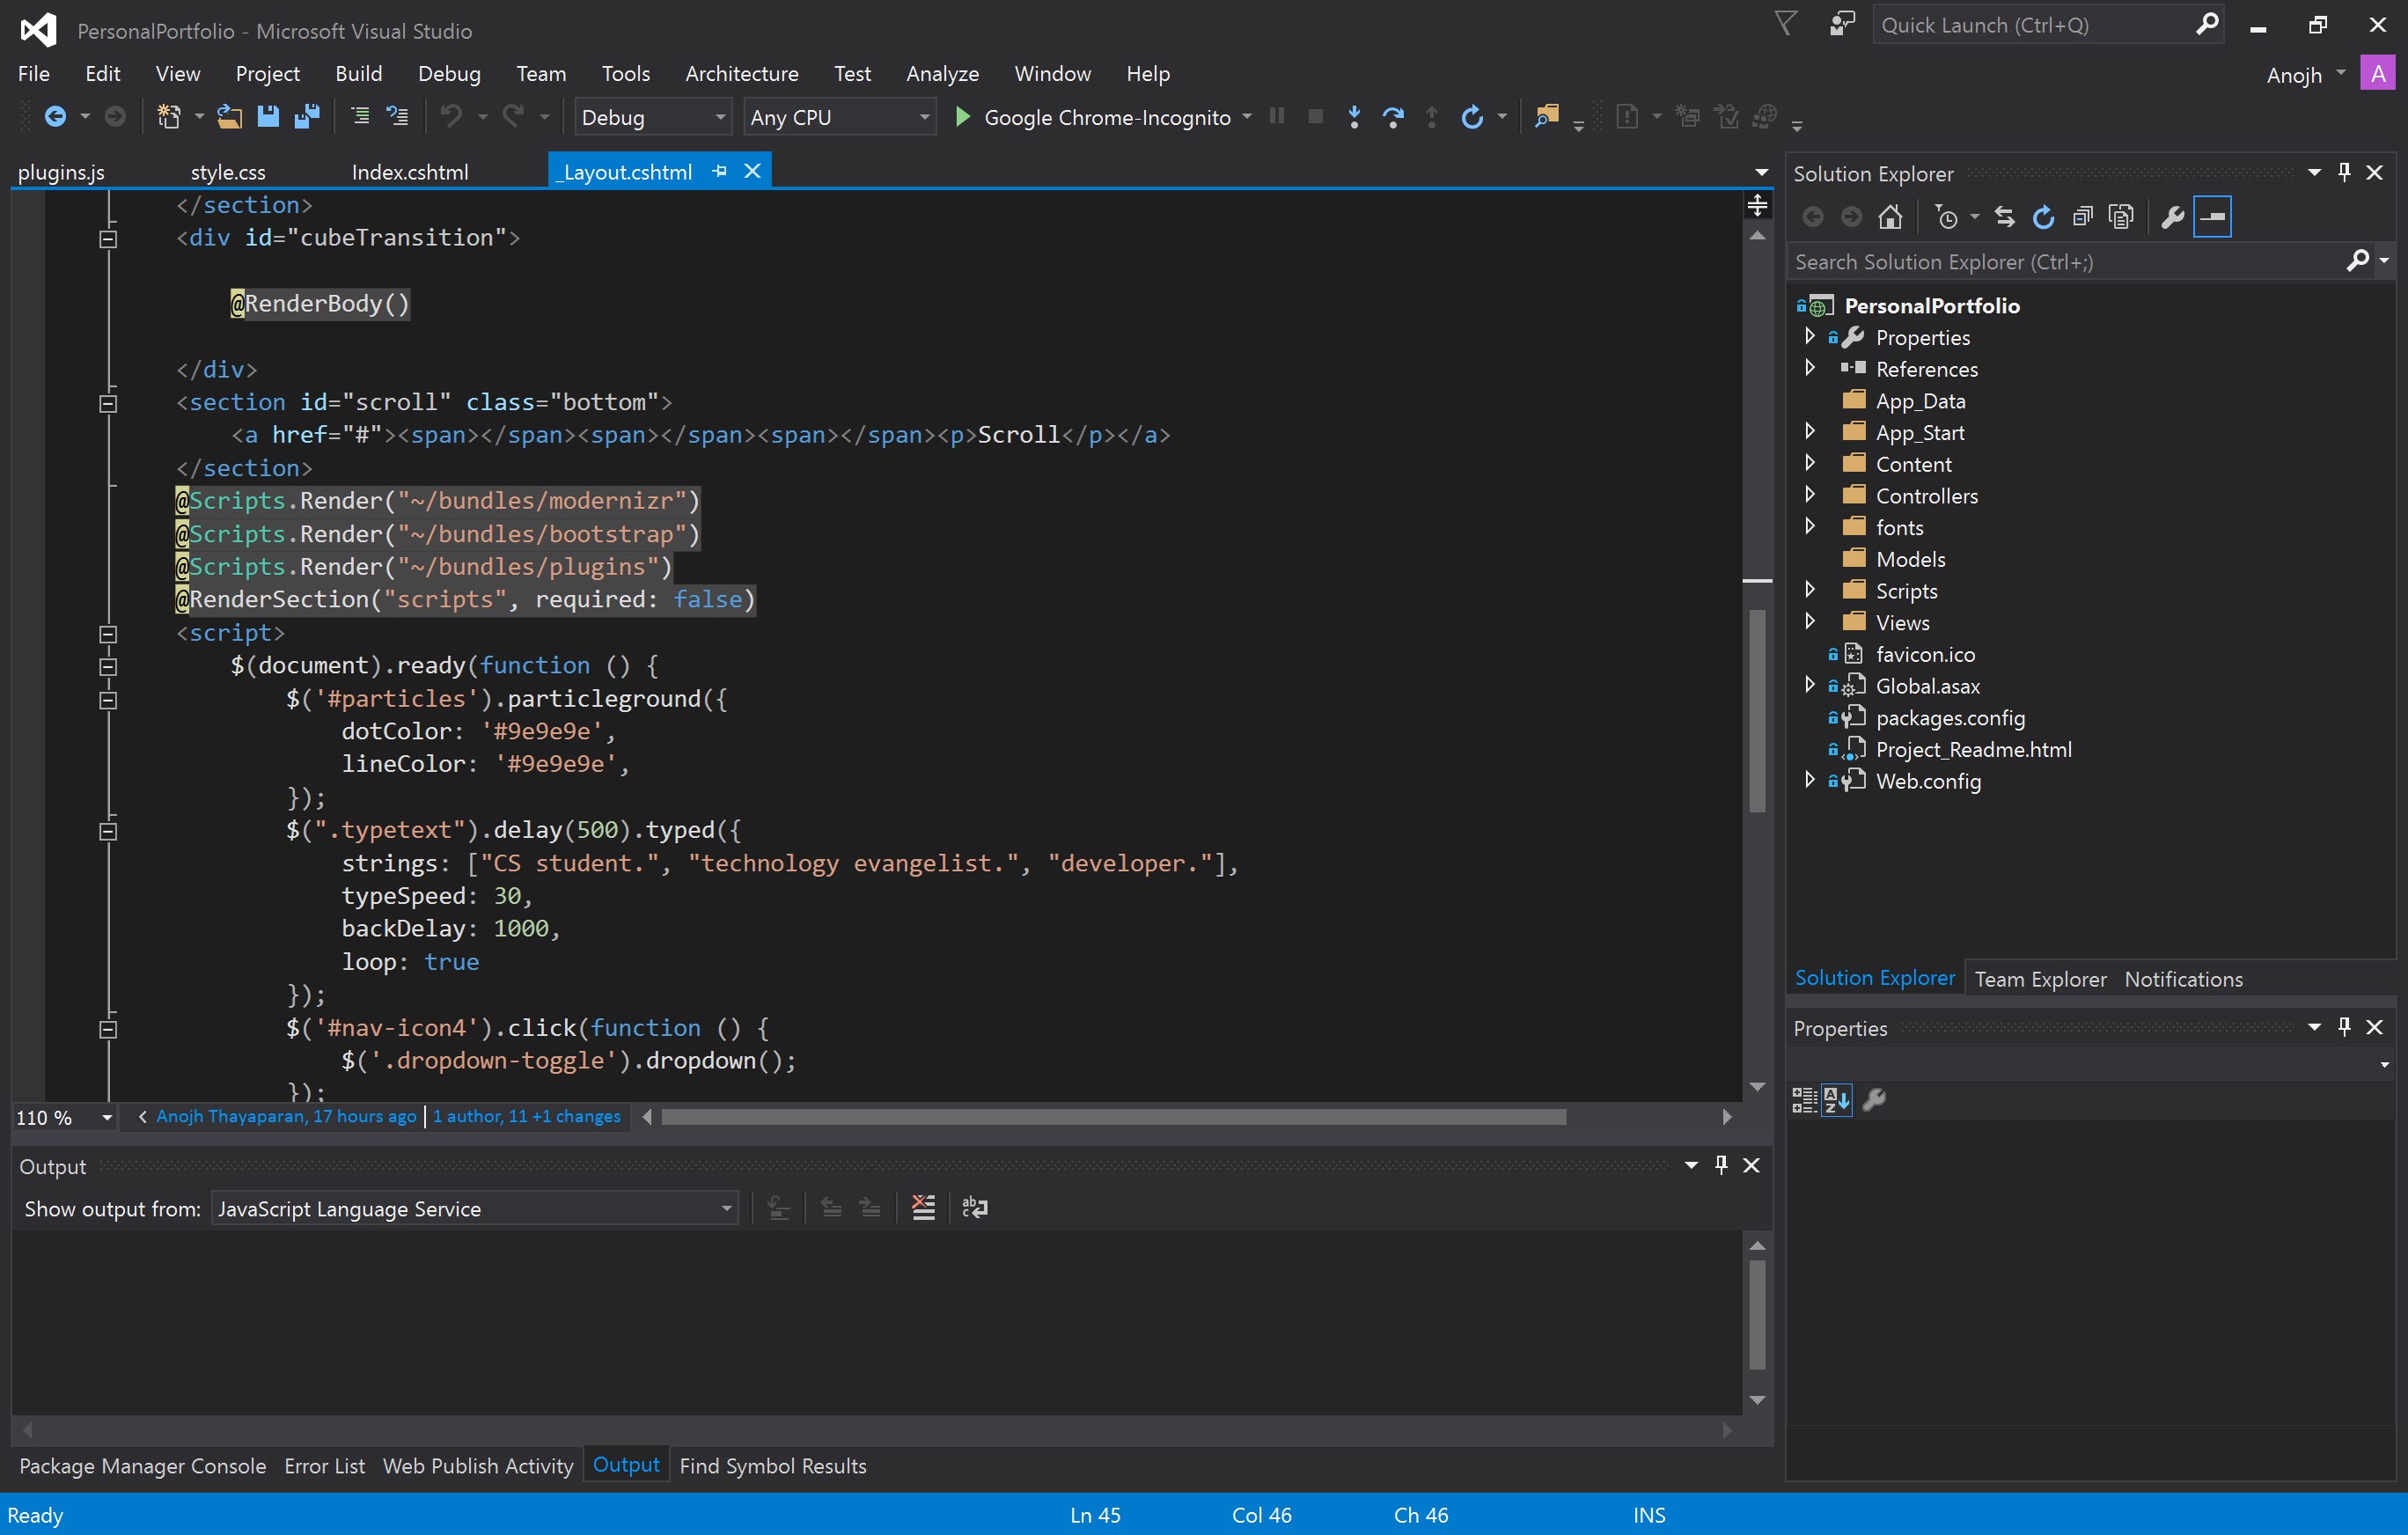Image resolution: width=2408 pixels, height=1535 pixels.
Task: Toggle auto-hide pin on Solution Explorer
Action: coord(2344,172)
